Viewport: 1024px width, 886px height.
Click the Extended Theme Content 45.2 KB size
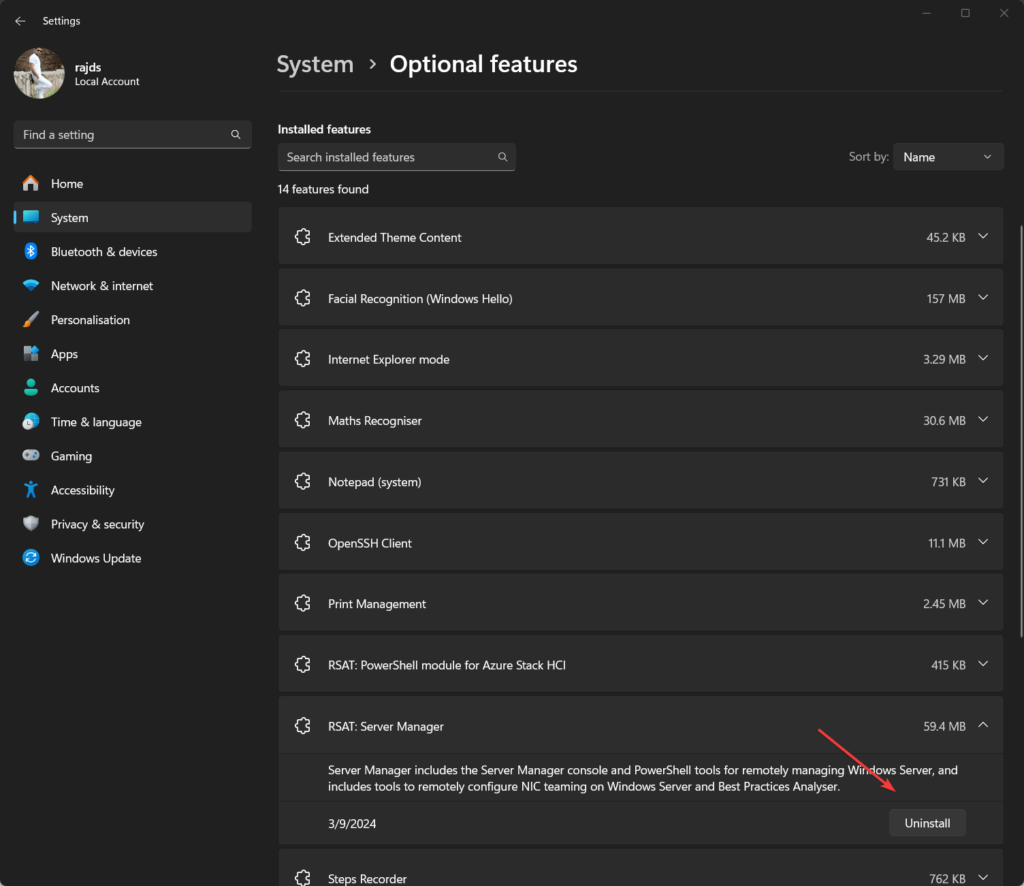tap(946, 238)
